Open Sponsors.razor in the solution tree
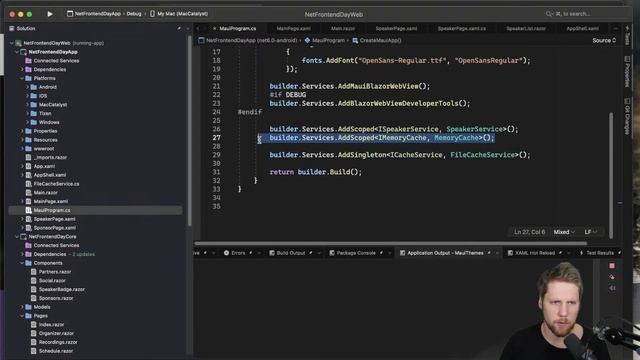 click(x=56, y=298)
